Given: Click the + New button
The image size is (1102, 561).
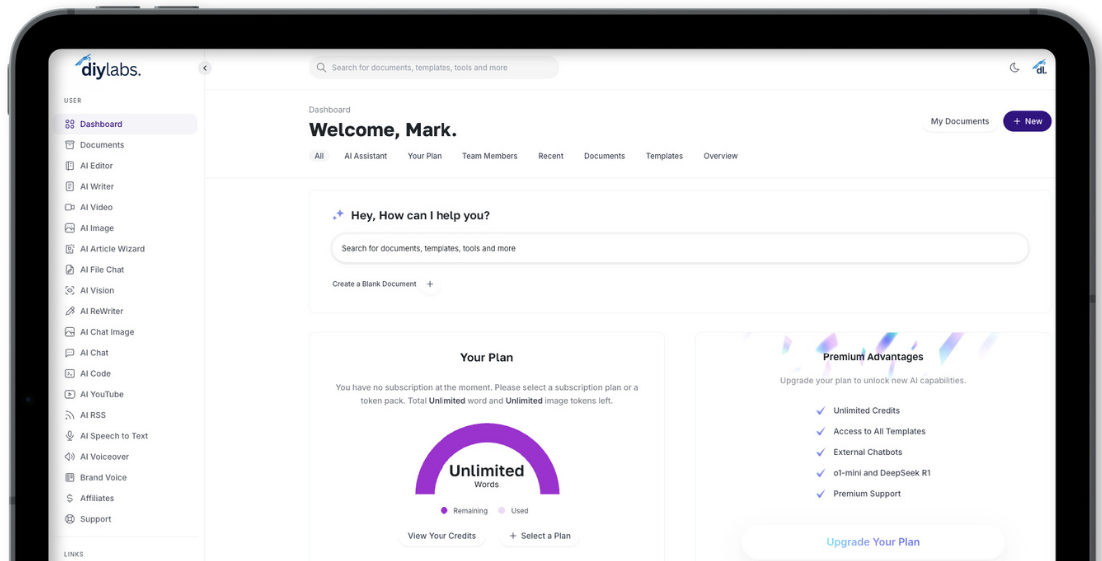Looking at the screenshot, I should click(x=1027, y=122).
